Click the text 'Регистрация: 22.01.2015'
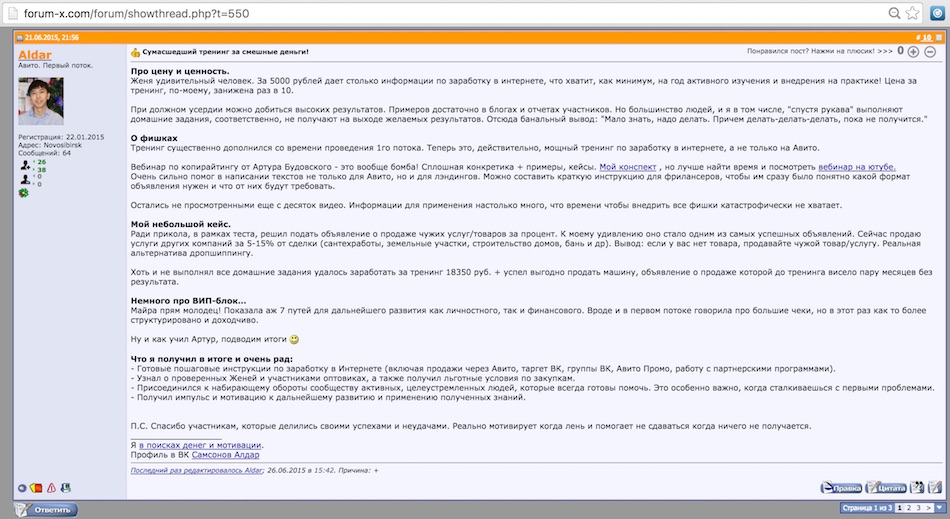Image resolution: width=950 pixels, height=519 pixels. pyautogui.click(x=61, y=137)
